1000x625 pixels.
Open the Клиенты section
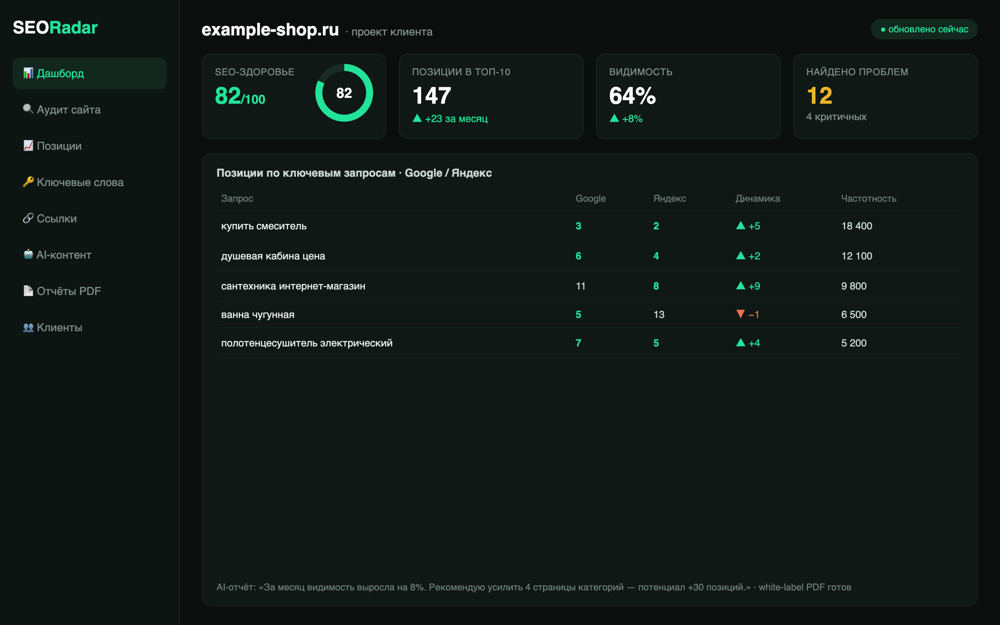point(89,328)
